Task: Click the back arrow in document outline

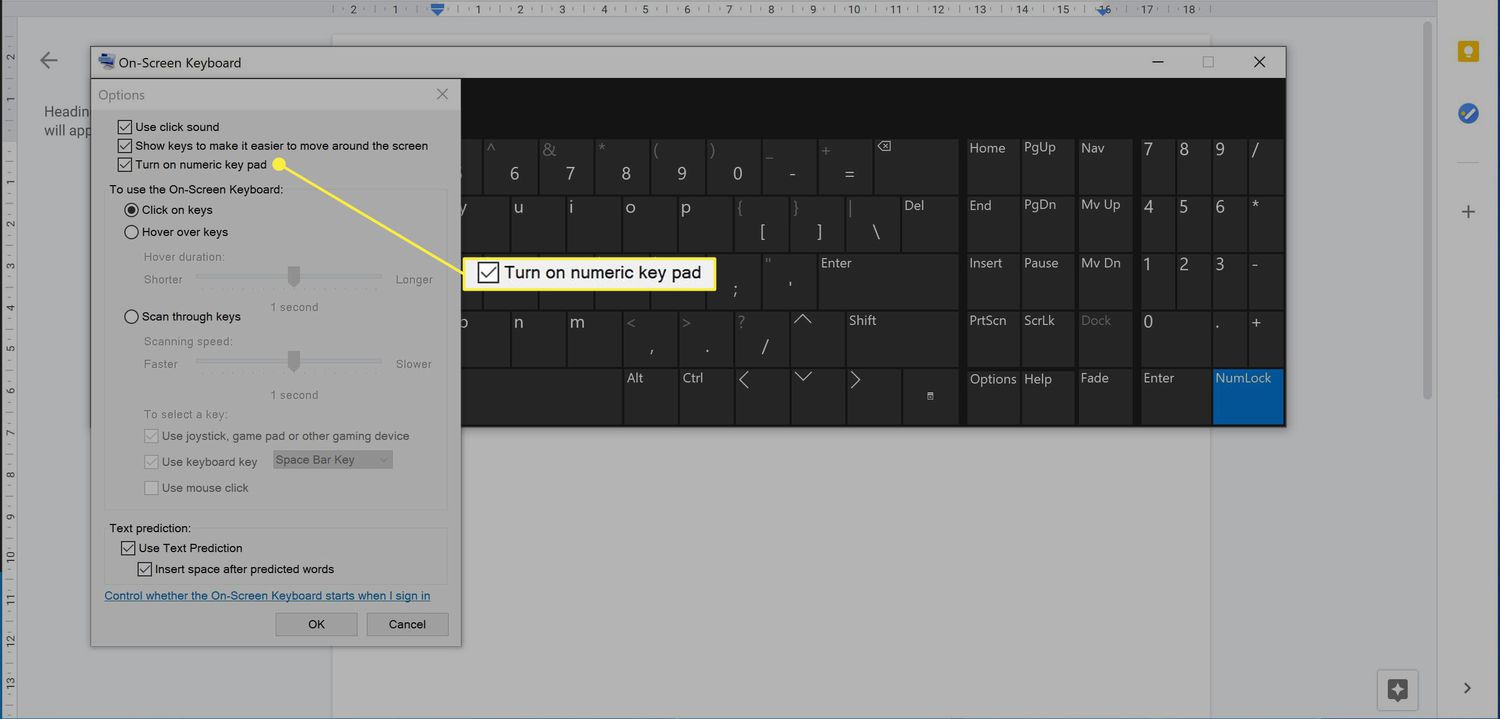Action: point(49,61)
